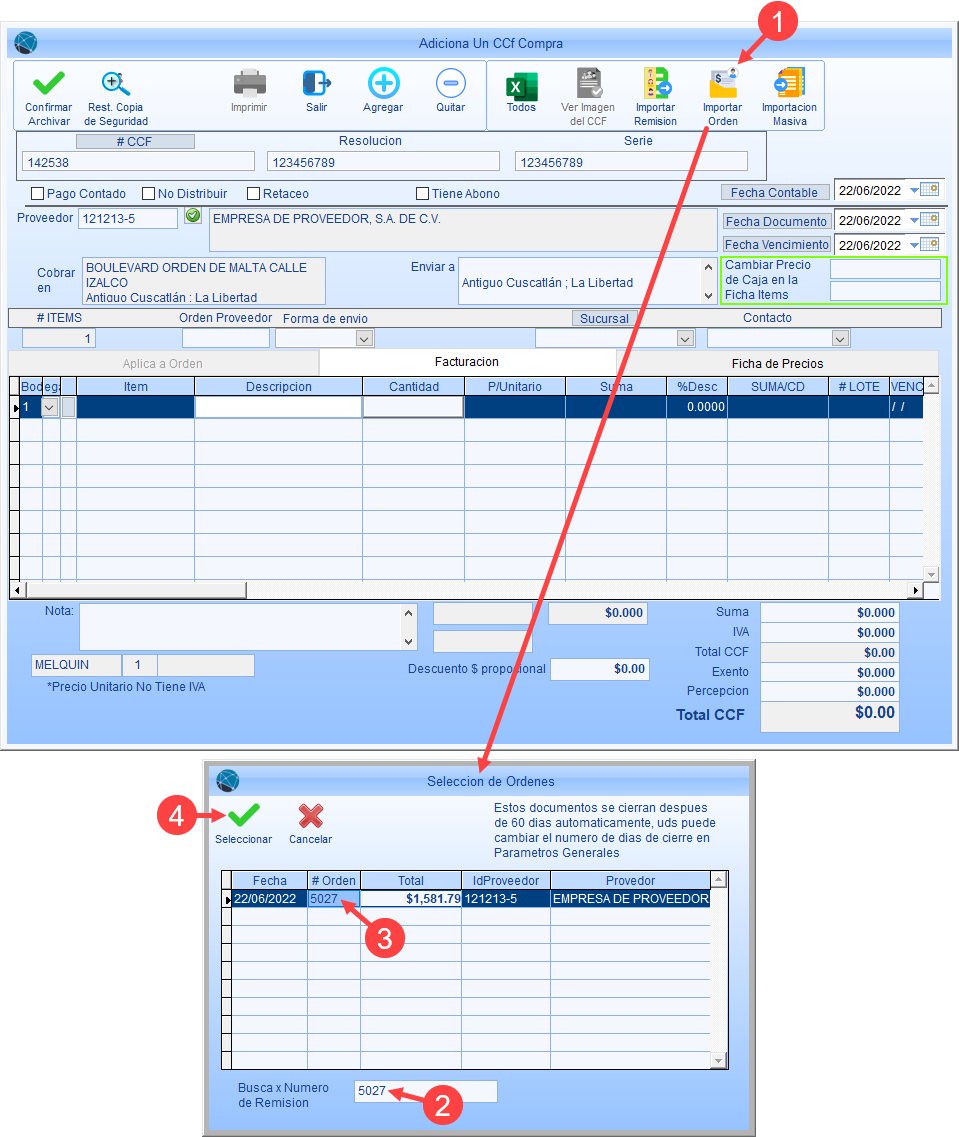
Task: Click the Quitar minus icon
Action: [x=451, y=83]
